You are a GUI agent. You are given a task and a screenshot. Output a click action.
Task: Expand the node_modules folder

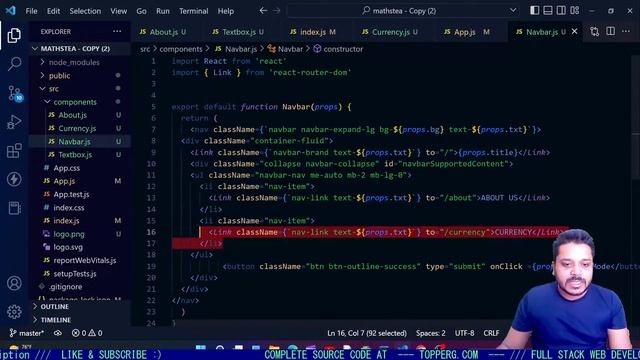[x=74, y=62]
